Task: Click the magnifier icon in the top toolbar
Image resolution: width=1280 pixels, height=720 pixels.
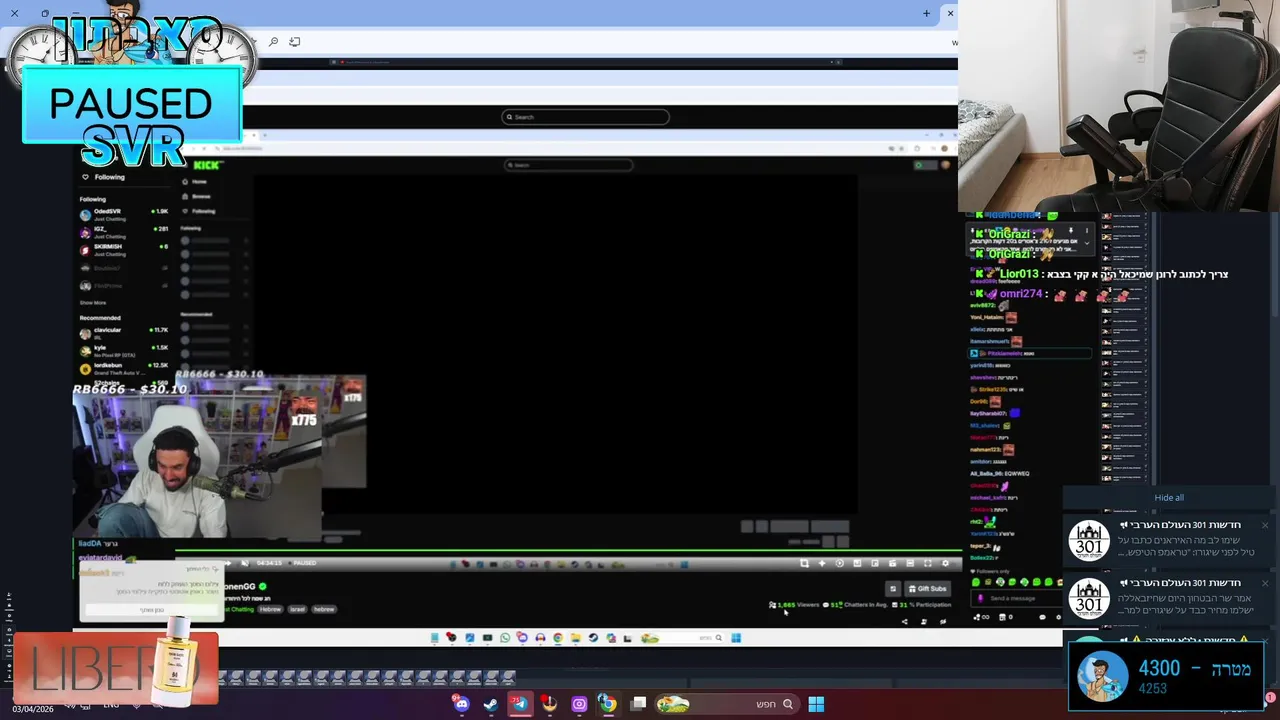Action: click(x=273, y=42)
